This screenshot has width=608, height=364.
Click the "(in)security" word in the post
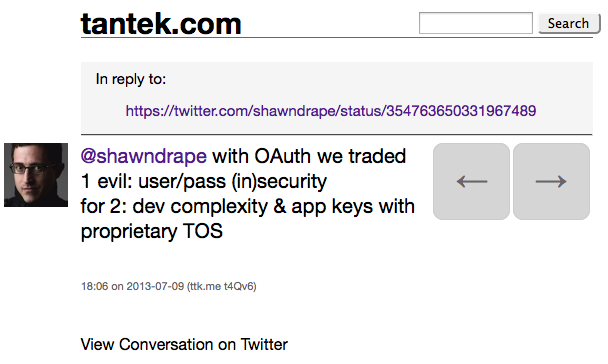(279, 181)
